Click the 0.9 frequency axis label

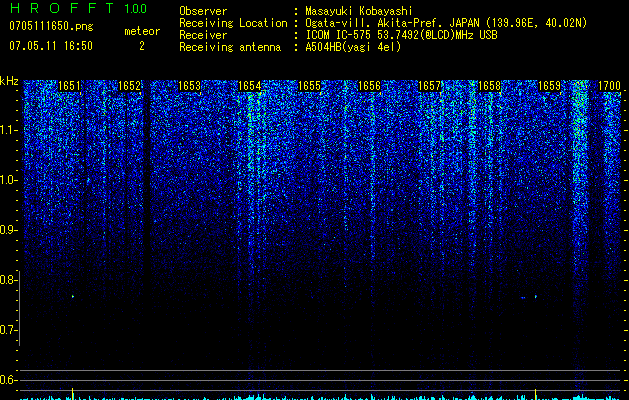coord(8,230)
